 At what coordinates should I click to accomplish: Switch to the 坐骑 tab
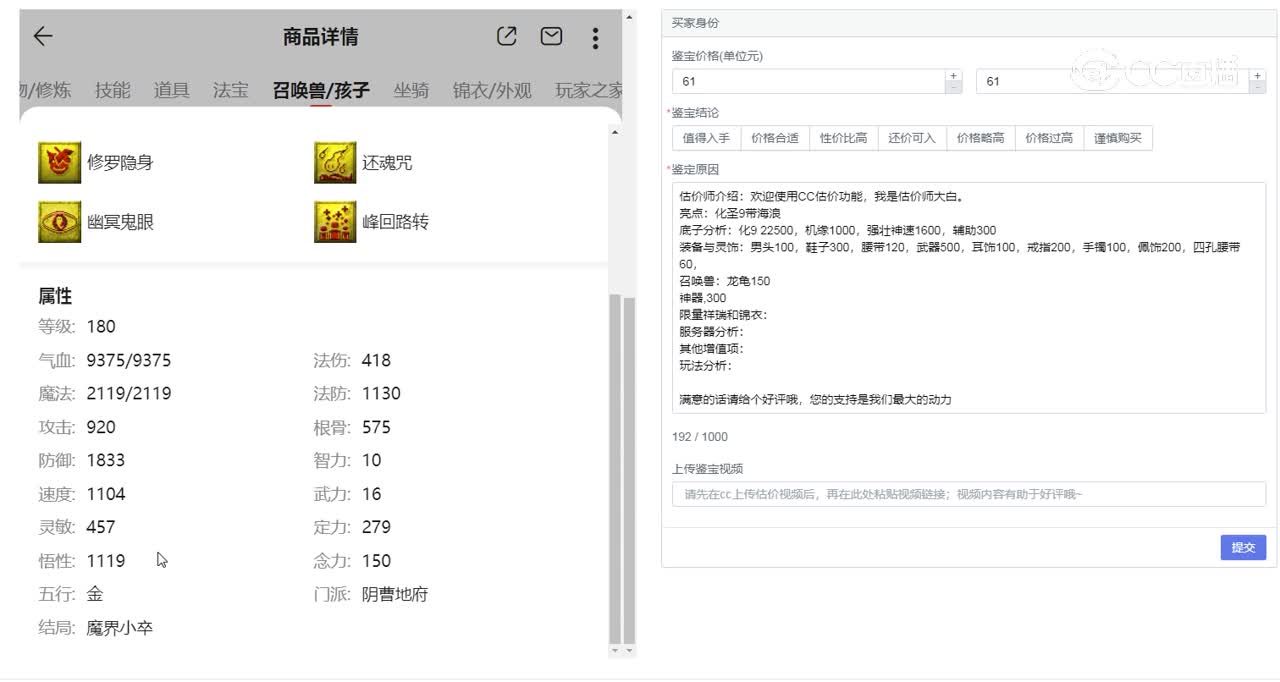[x=412, y=89]
